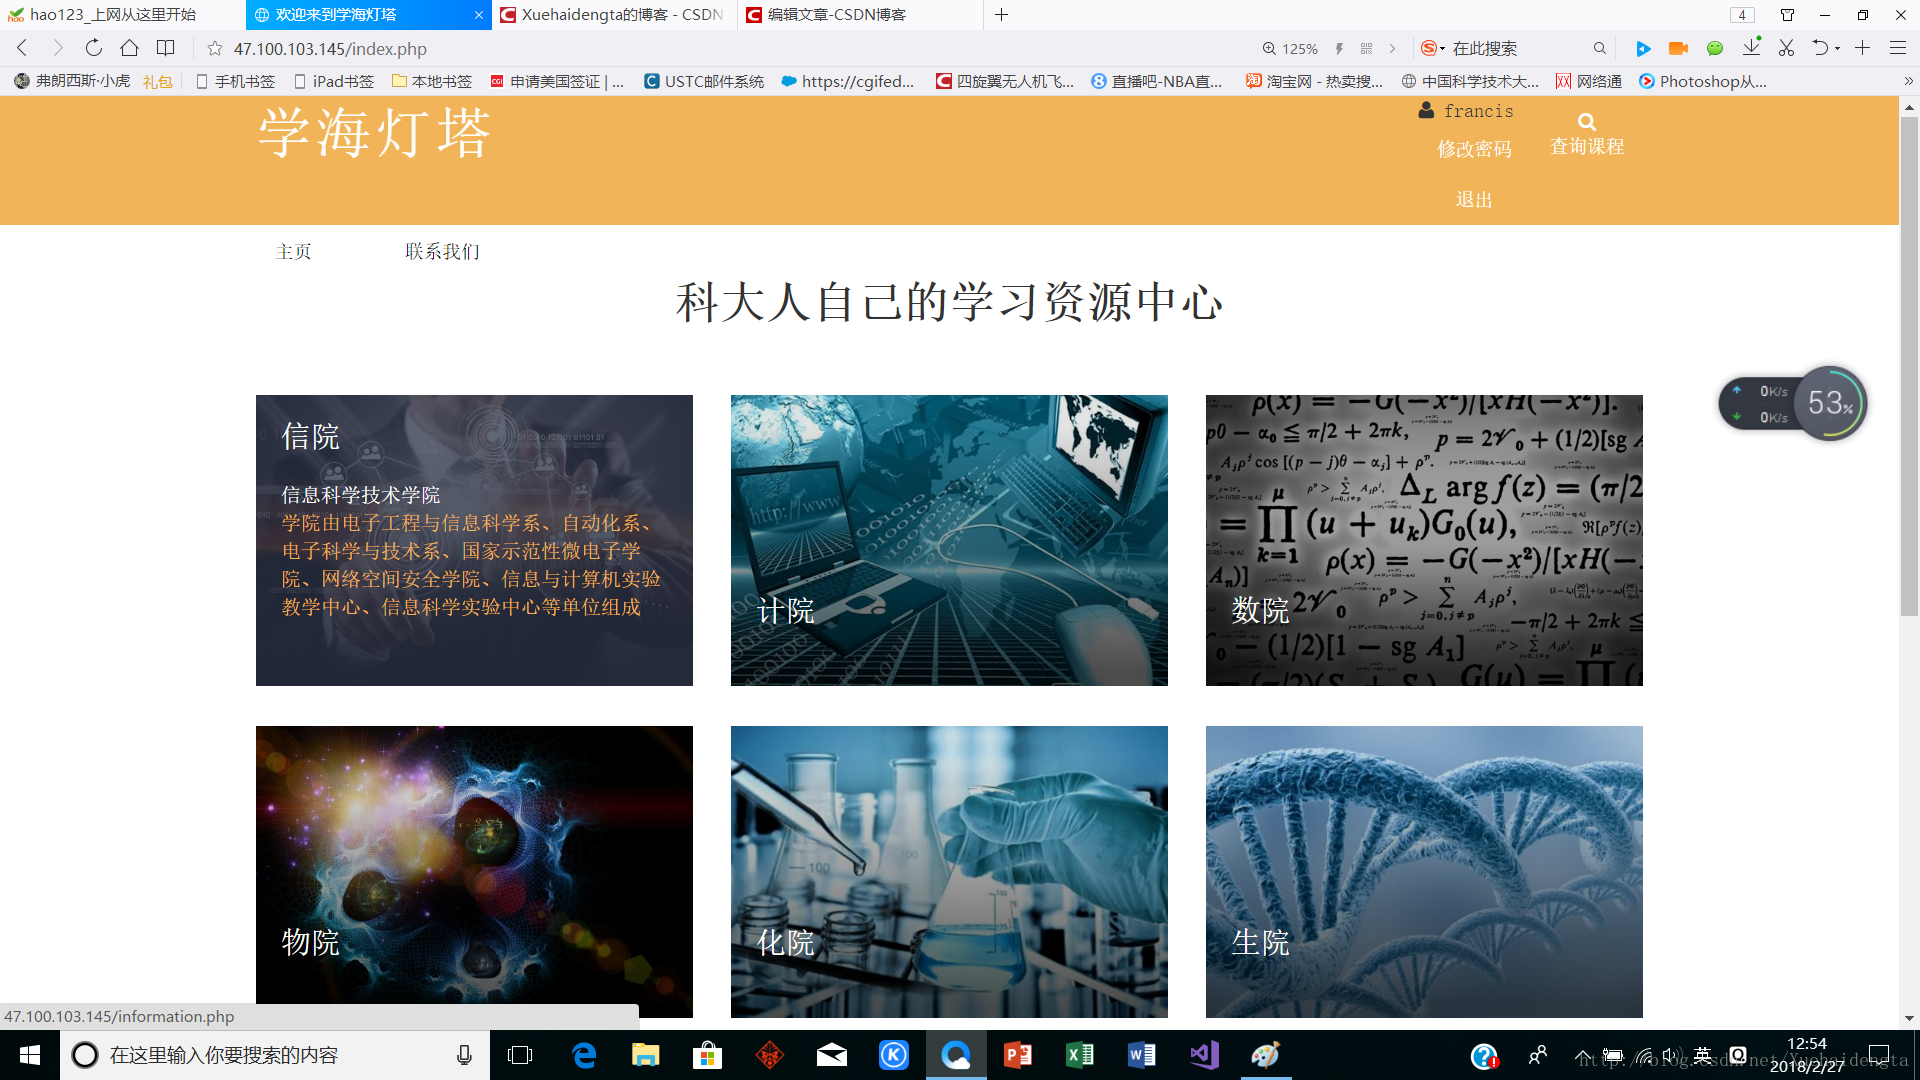Screen dimensions: 1920x1080
Task: Star this page as a favorite
Action: [214, 48]
